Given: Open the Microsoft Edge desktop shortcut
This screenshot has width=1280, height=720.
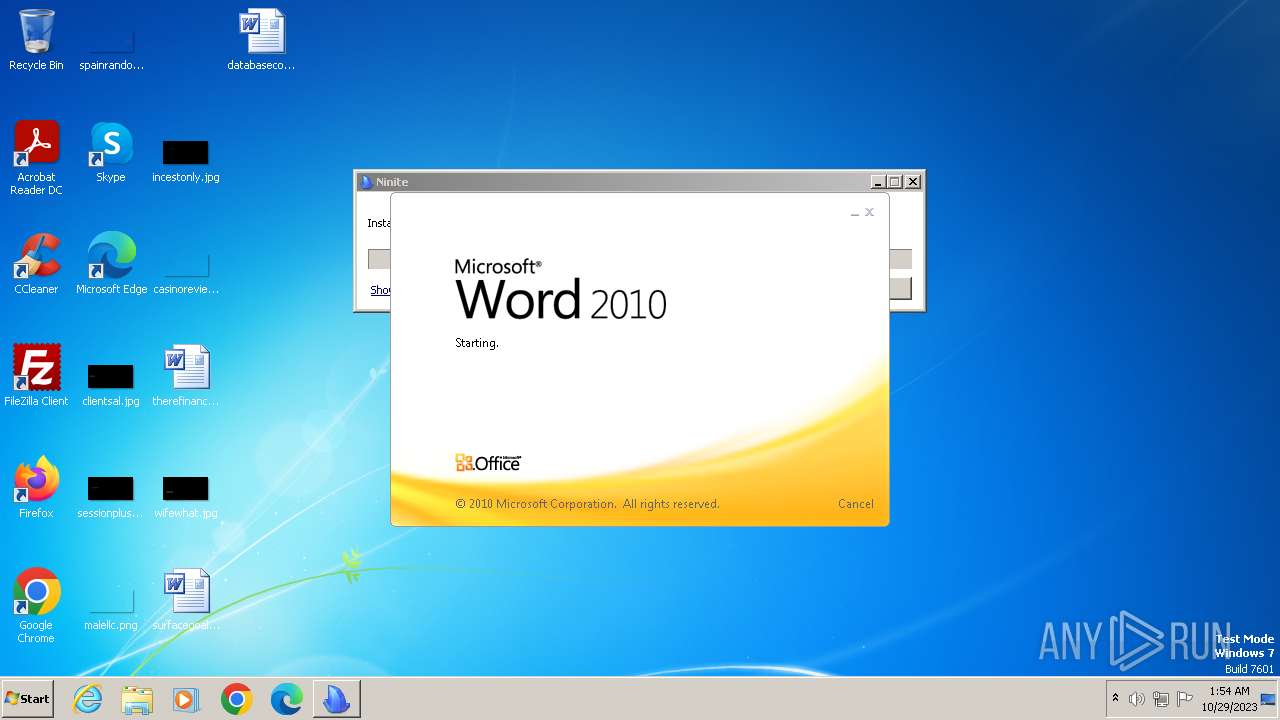Looking at the screenshot, I should pos(111,264).
